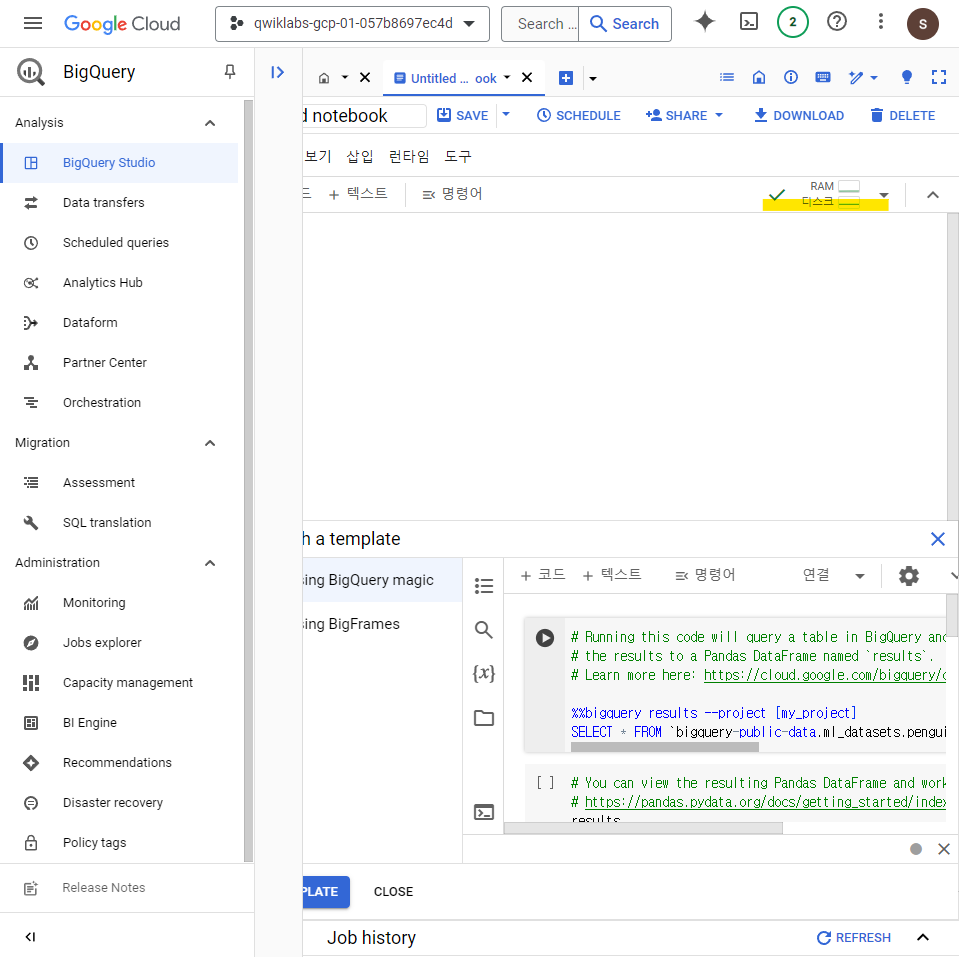The image size is (959, 957).
Task: Expand the Job history panel
Action: click(x=923, y=937)
